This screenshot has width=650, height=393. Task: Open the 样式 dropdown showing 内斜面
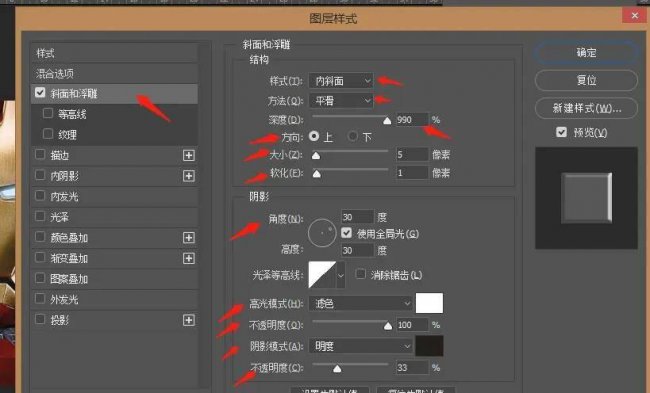pyautogui.click(x=341, y=81)
